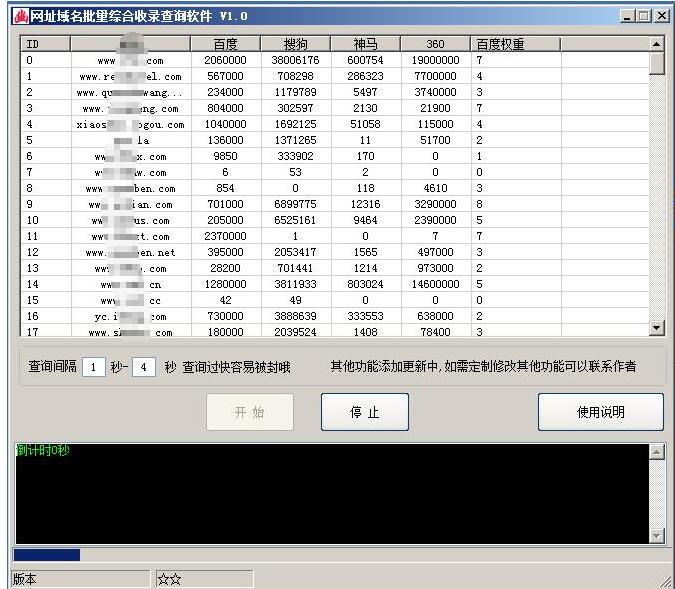Select cell 6899775 in row 9

pyautogui.click(x=295, y=204)
